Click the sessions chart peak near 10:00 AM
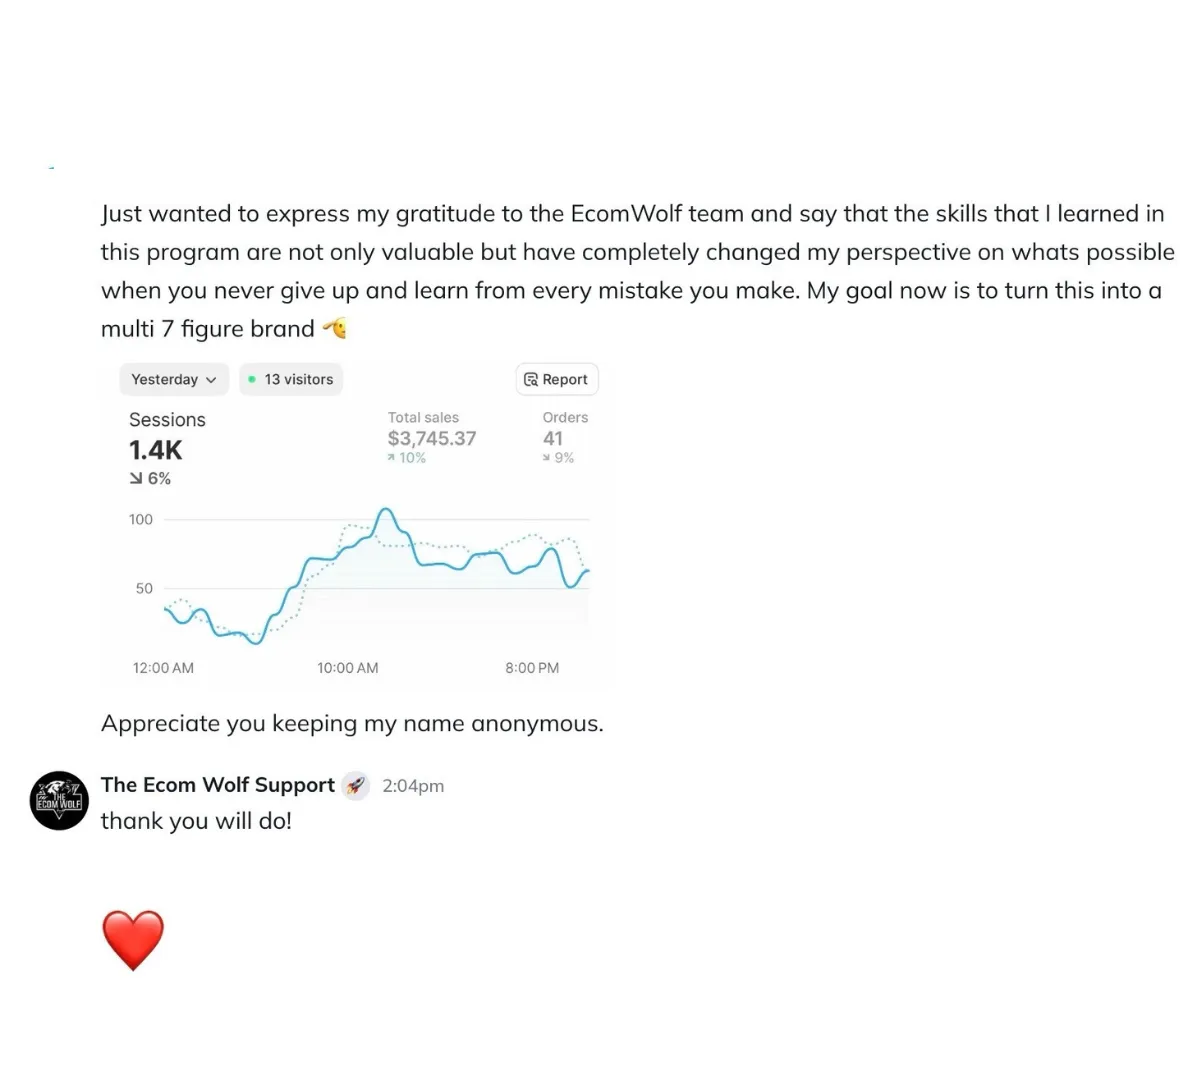 (x=385, y=511)
